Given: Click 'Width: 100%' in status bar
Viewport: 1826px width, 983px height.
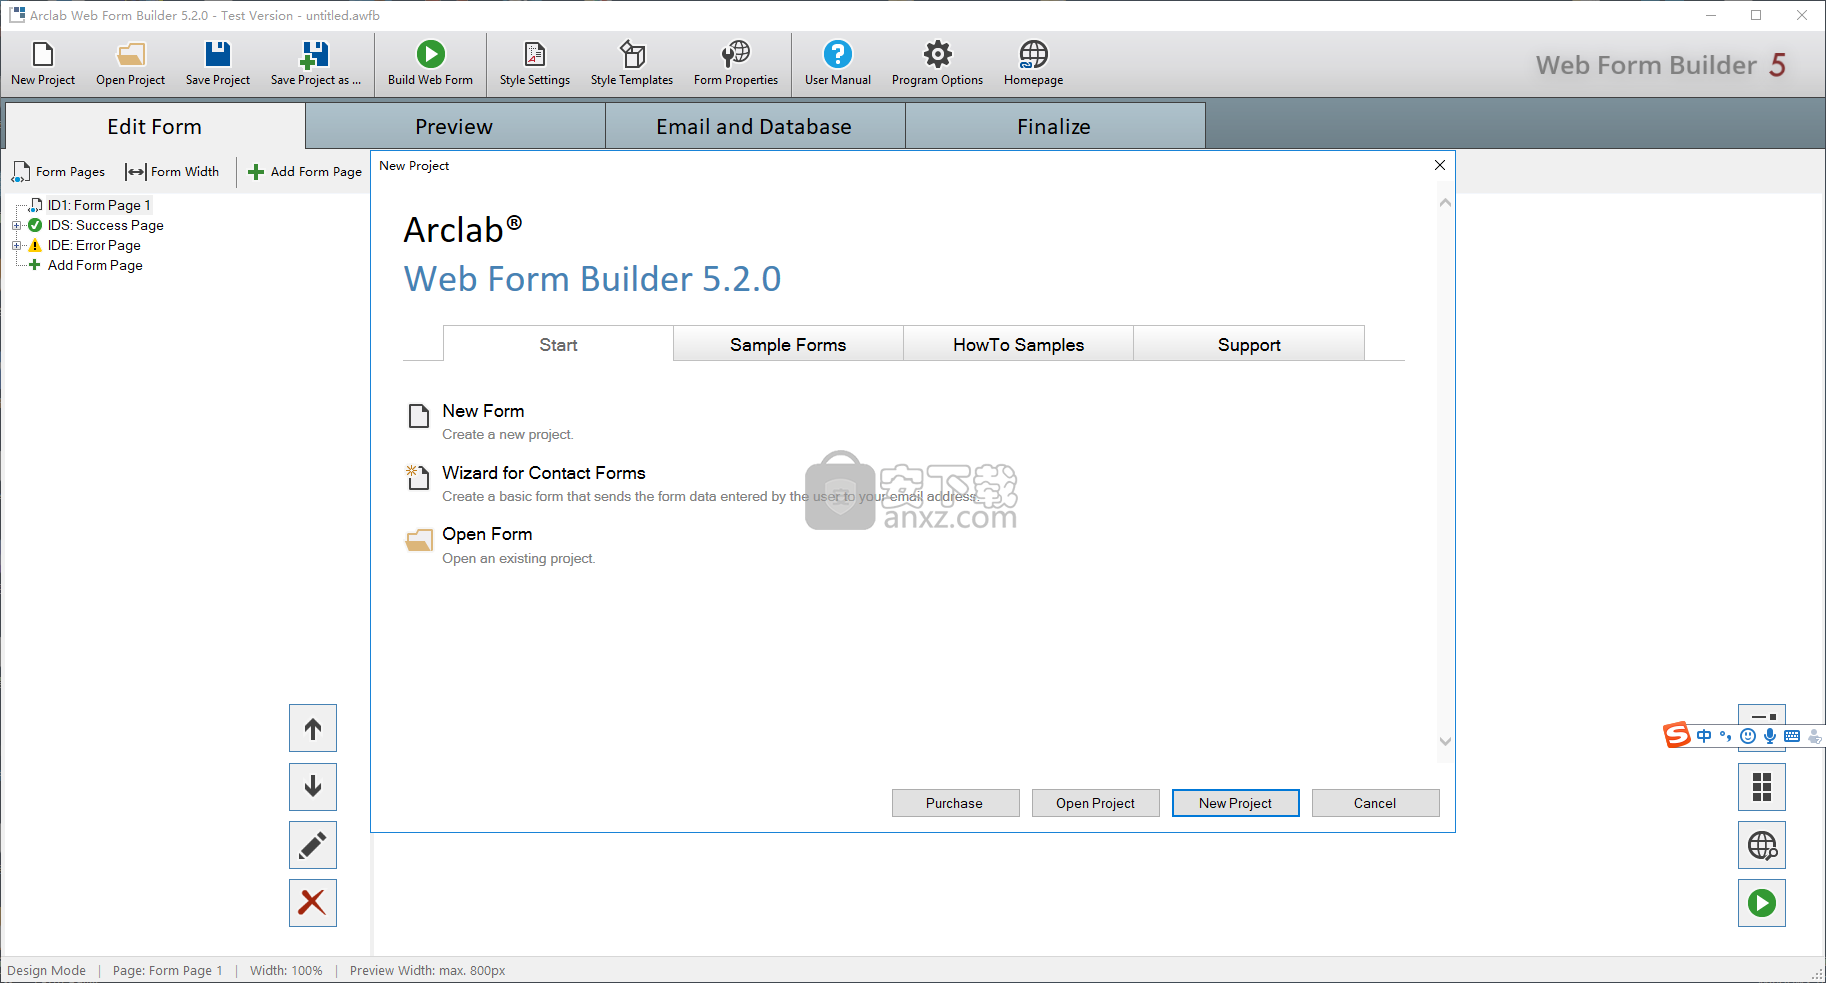Looking at the screenshot, I should pyautogui.click(x=286, y=970).
